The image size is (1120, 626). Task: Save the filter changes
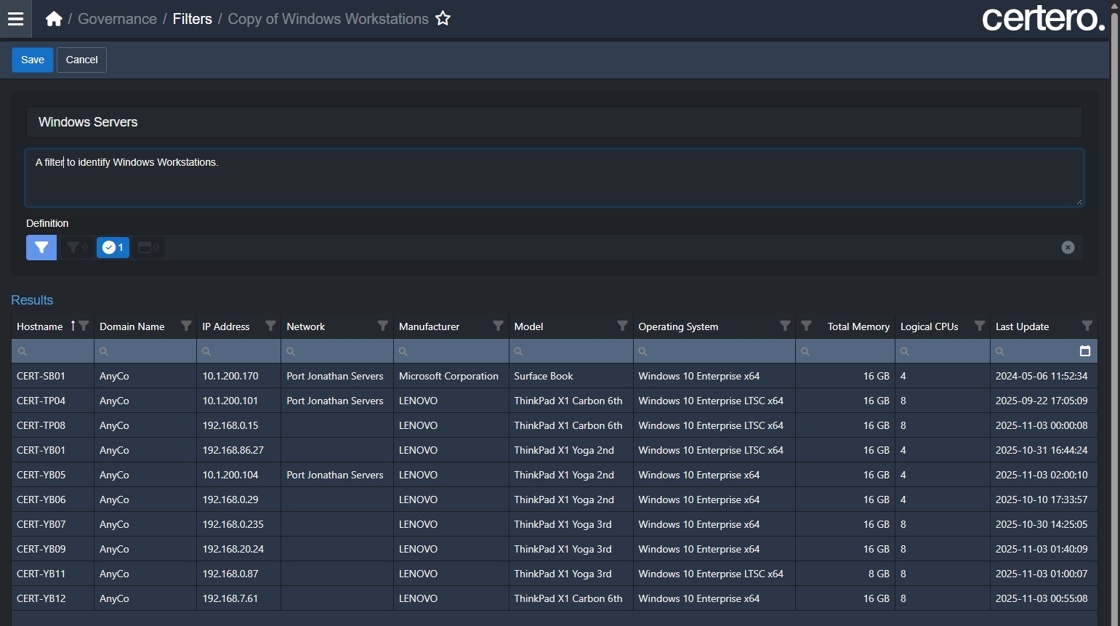pyautogui.click(x=32, y=60)
